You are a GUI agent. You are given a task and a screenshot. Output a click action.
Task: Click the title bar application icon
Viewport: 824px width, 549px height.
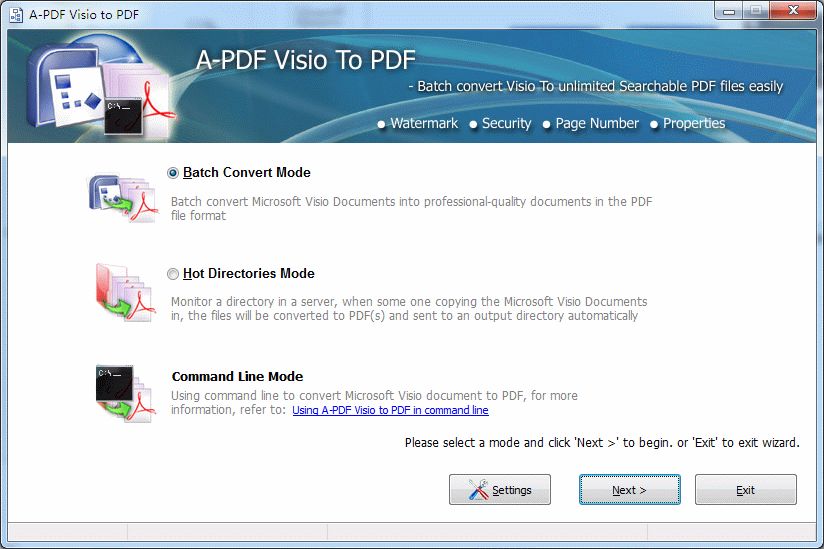[16, 15]
